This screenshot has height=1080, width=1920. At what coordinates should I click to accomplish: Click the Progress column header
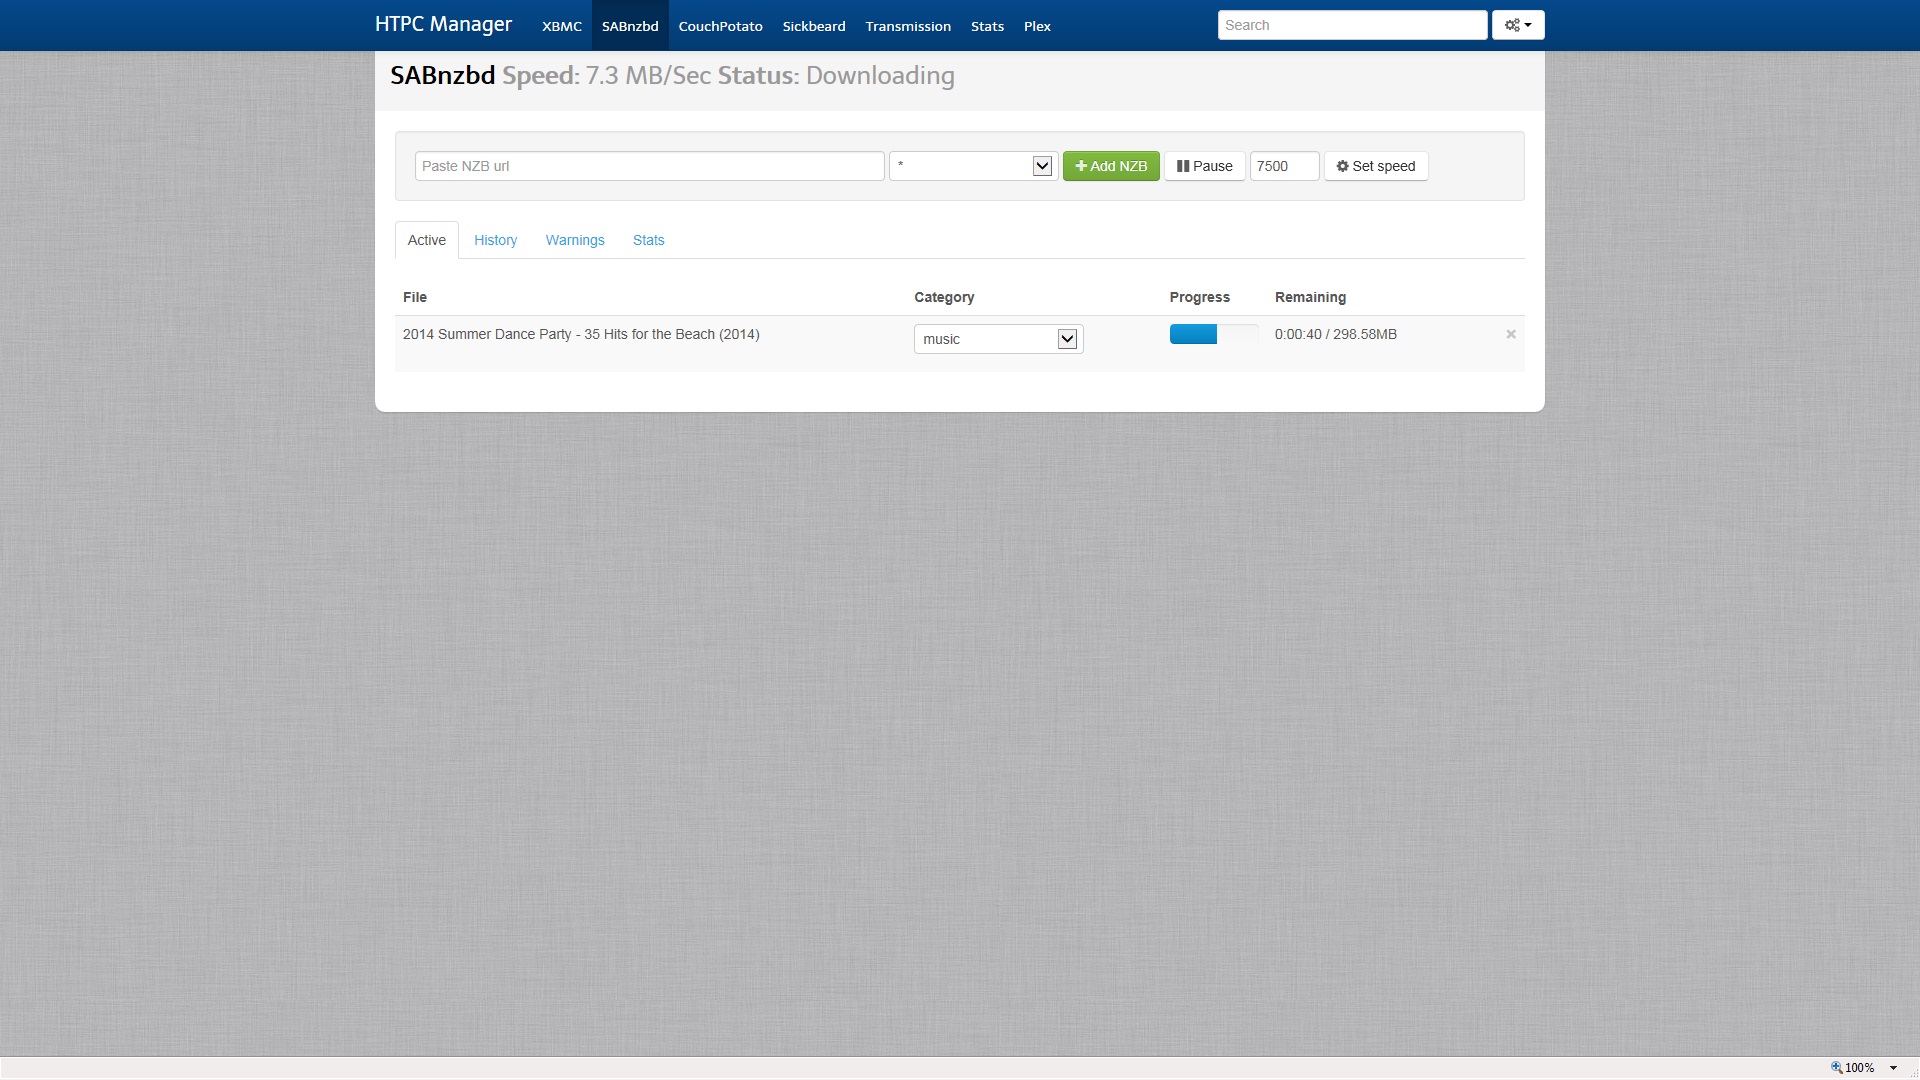click(1199, 297)
